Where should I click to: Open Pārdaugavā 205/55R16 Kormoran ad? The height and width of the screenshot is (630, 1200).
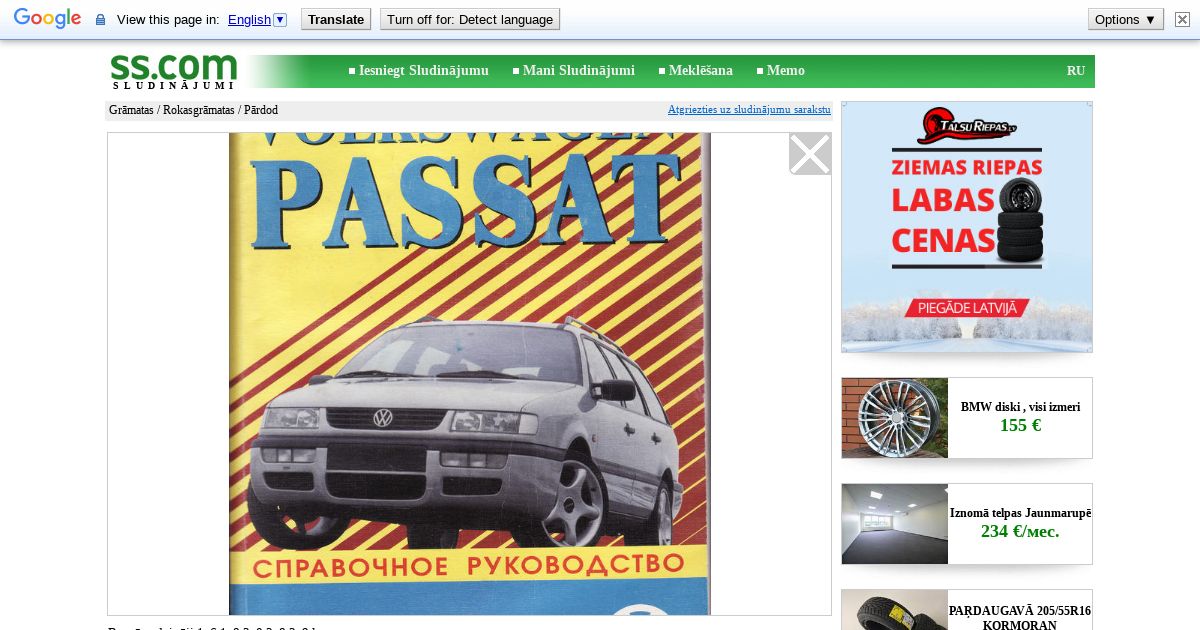[1020, 617]
